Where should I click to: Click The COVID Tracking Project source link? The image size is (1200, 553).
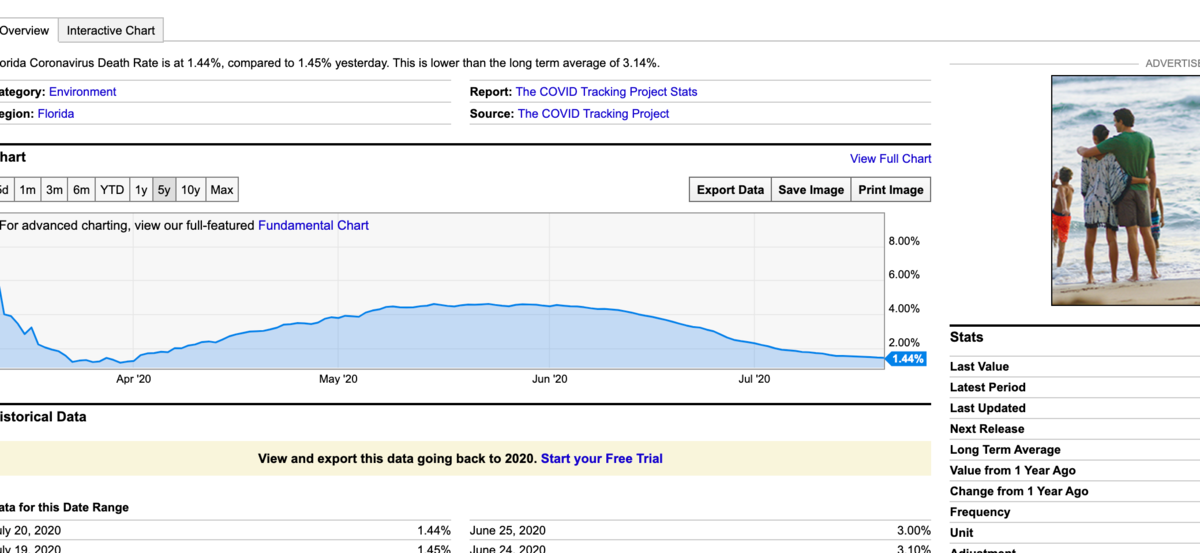pyautogui.click(x=593, y=114)
